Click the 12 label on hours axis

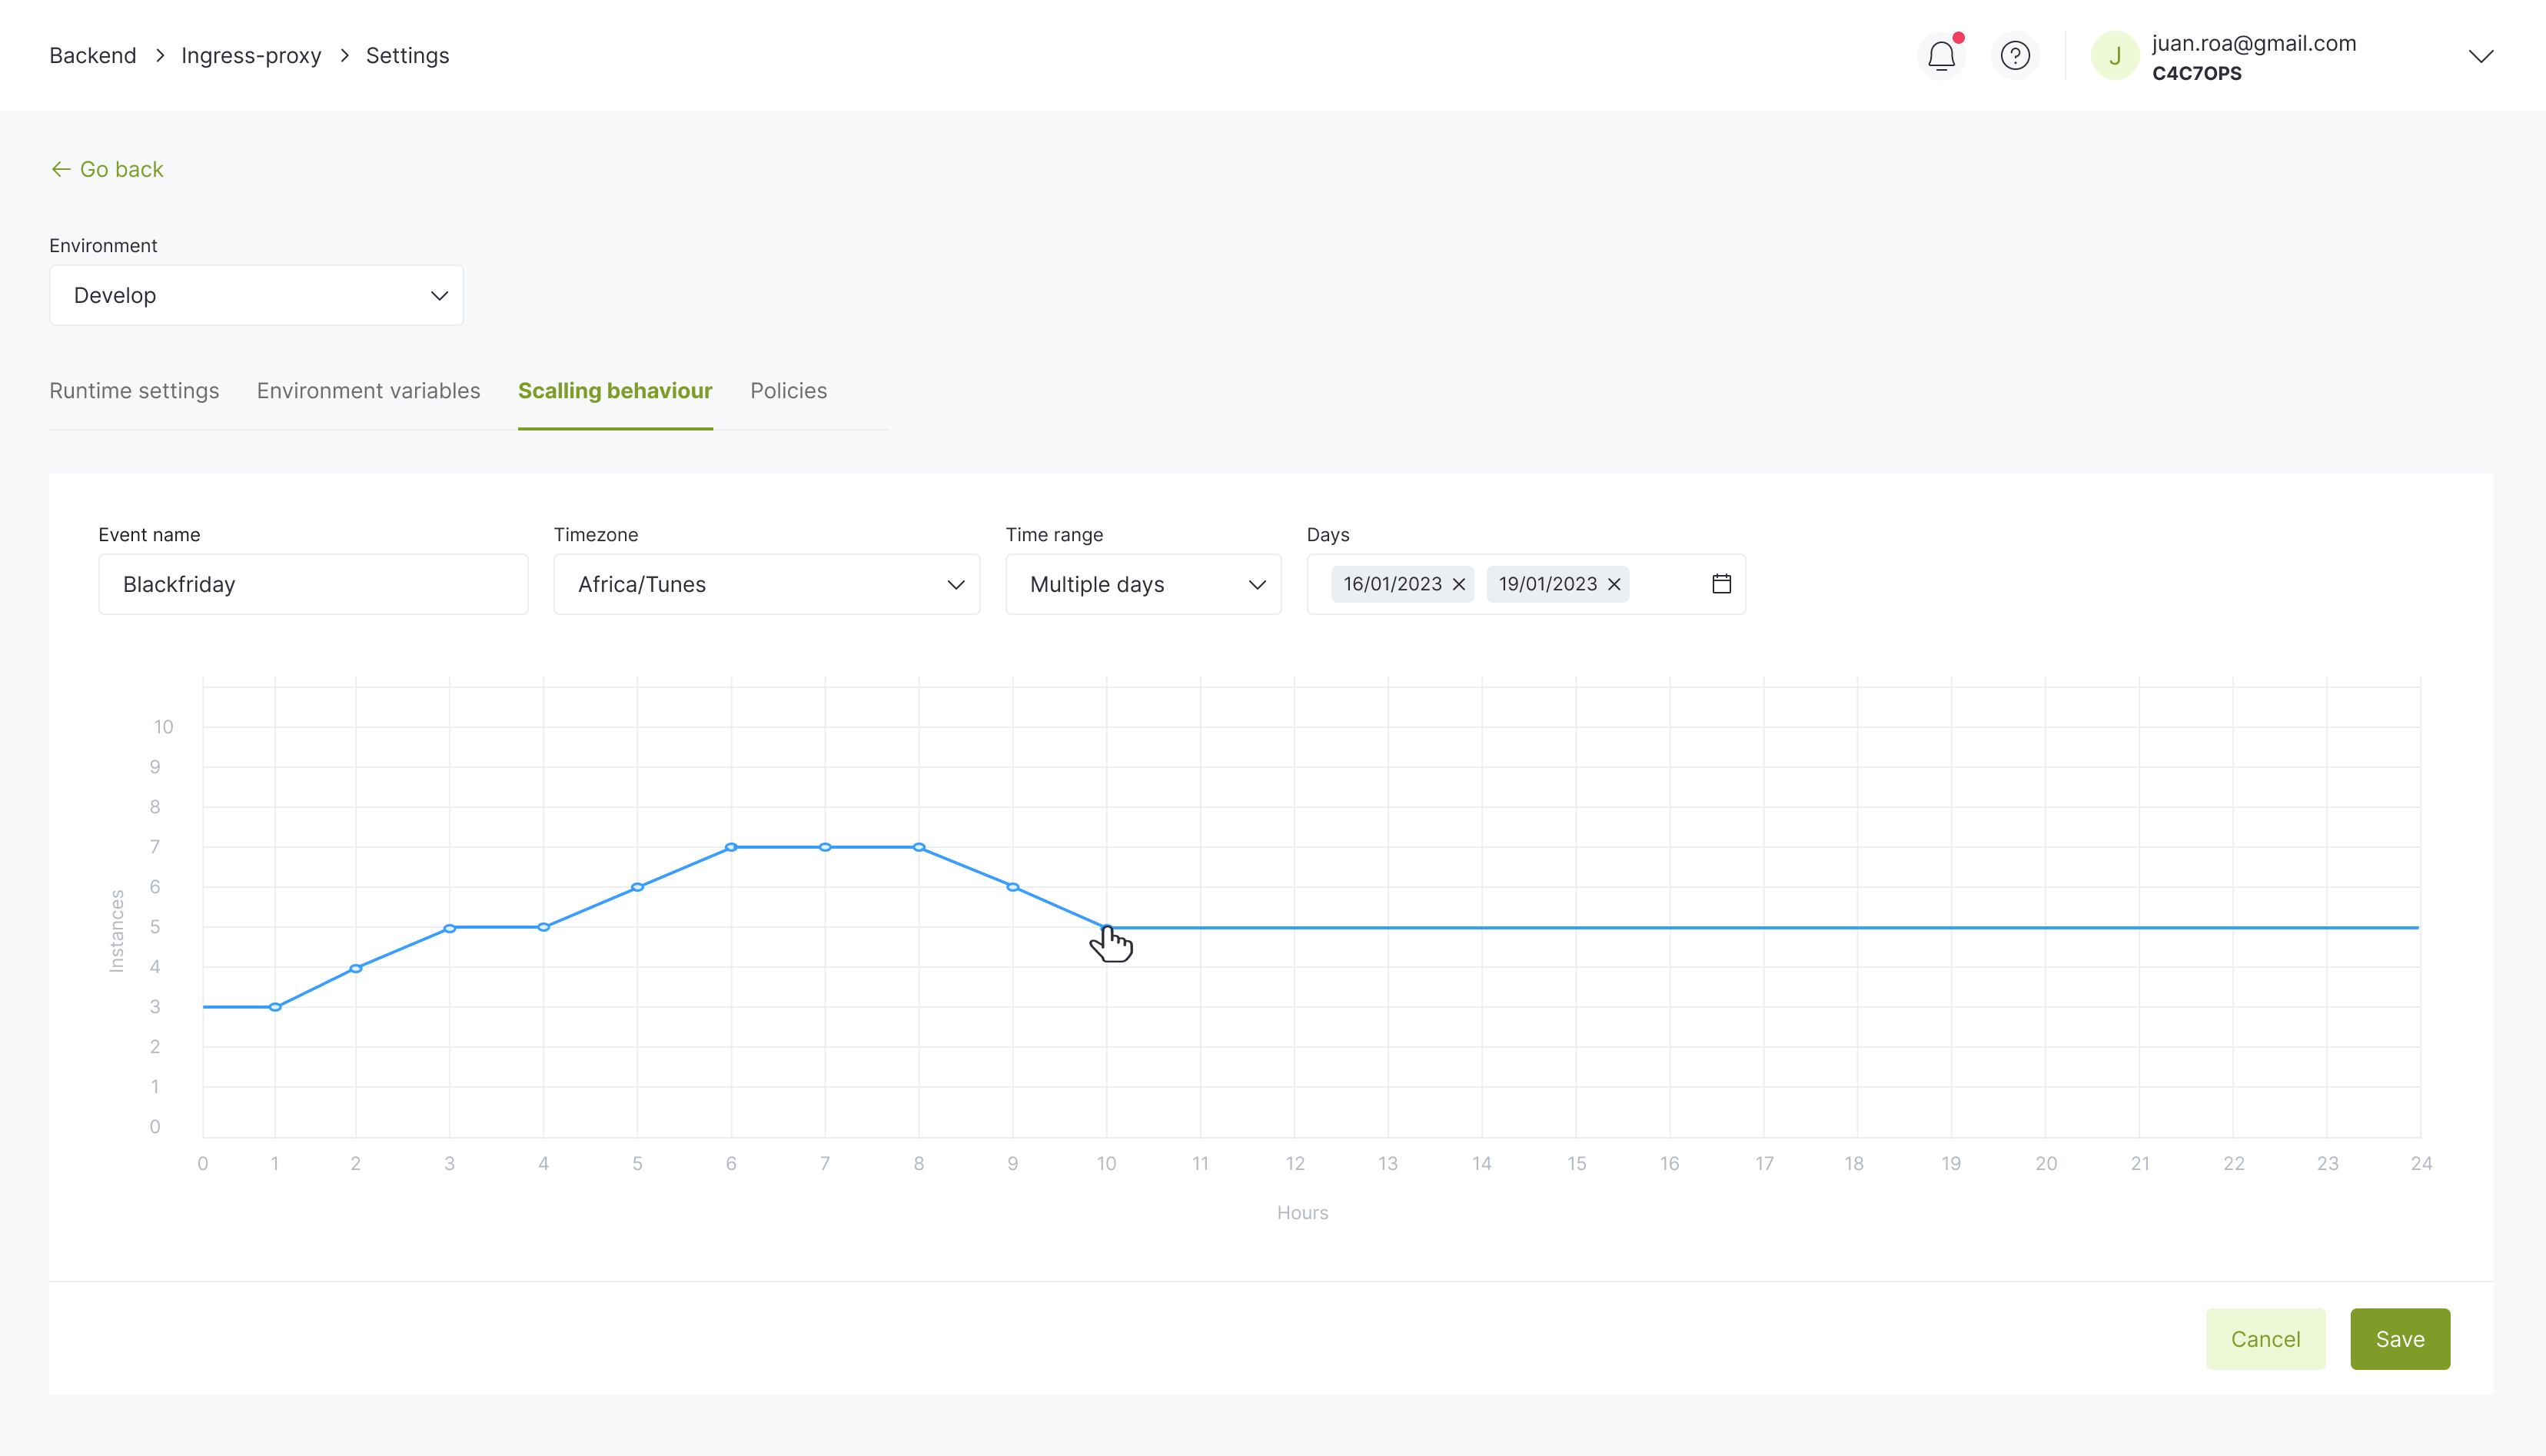tap(1295, 1164)
